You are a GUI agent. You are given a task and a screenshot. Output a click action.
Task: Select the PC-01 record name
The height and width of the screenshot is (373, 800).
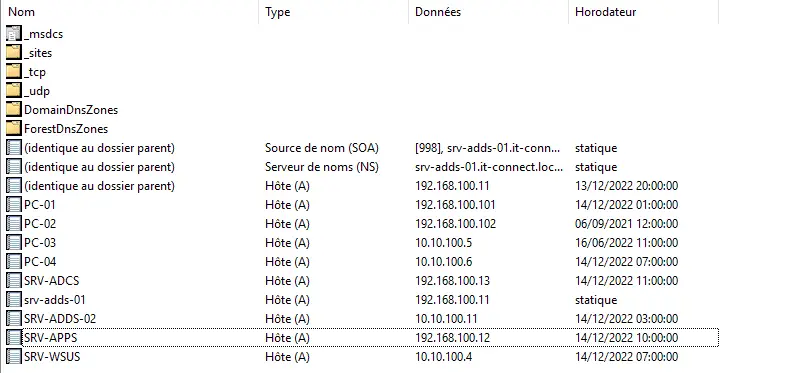click(x=40, y=205)
